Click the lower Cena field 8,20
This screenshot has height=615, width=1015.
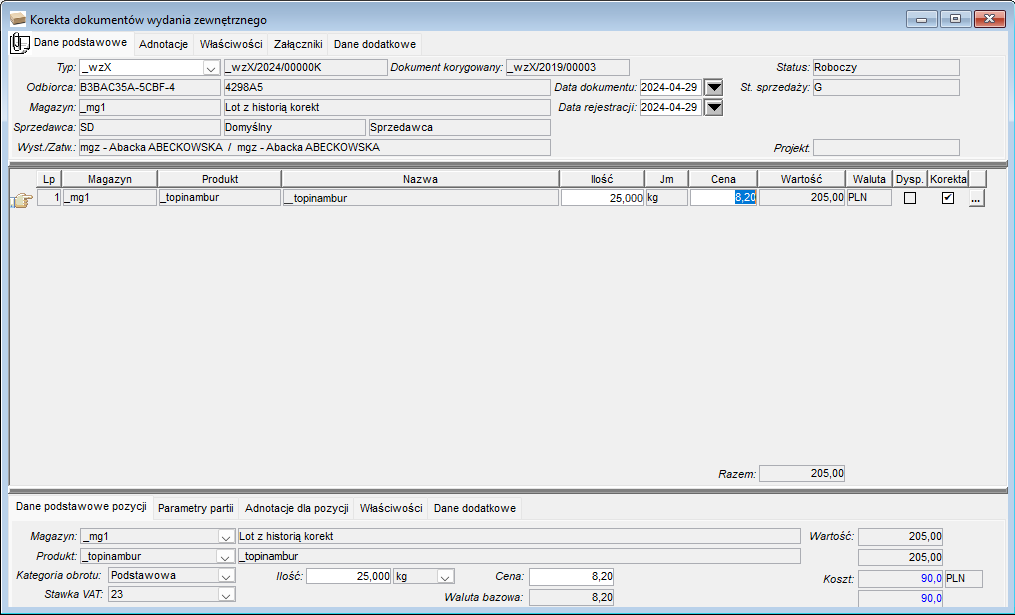click(571, 576)
